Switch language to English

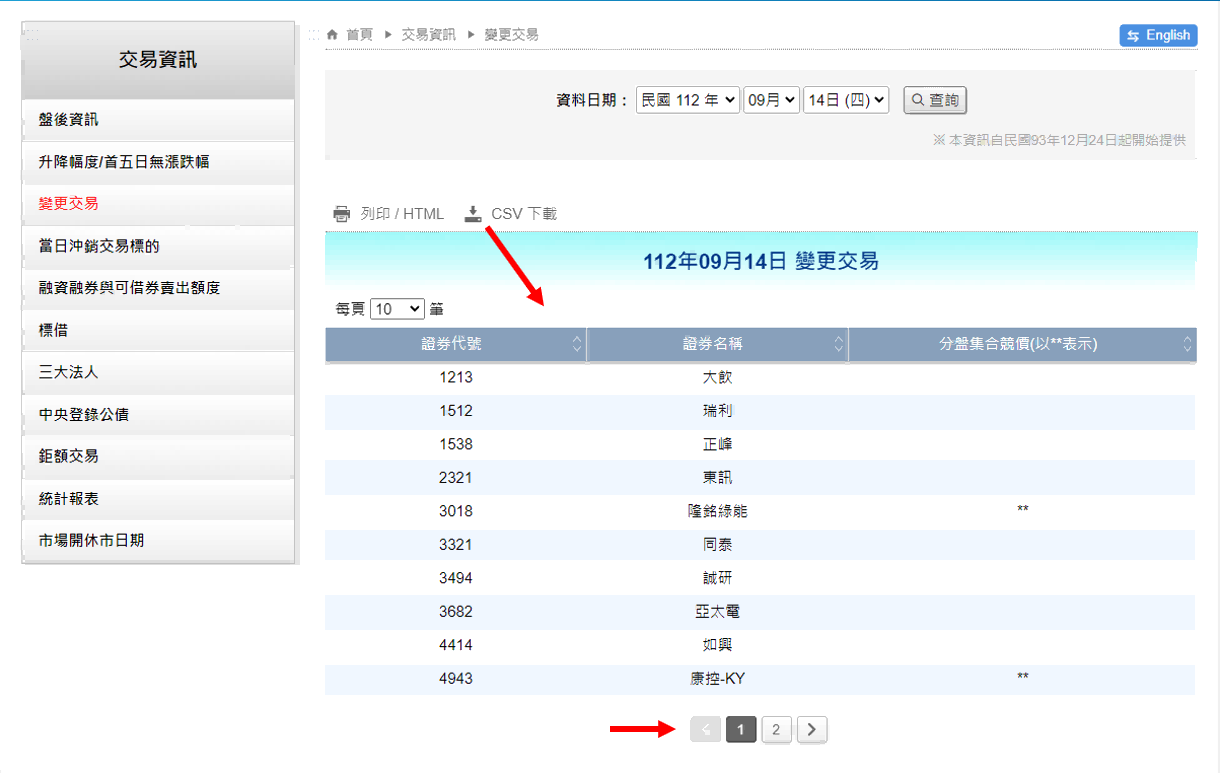(x=1158, y=35)
